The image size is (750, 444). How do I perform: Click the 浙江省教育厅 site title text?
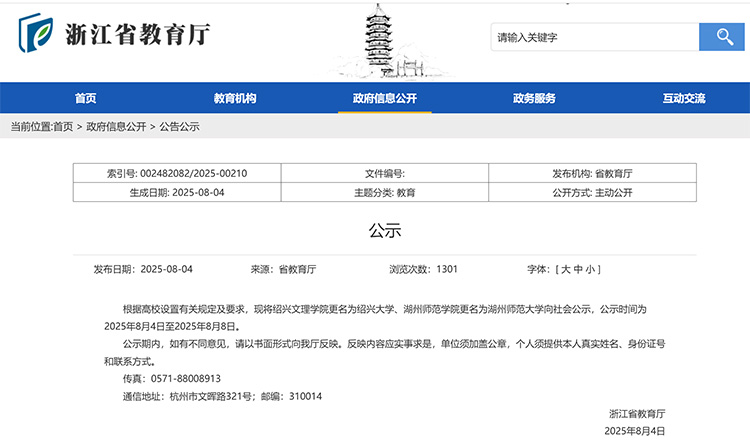137,35
